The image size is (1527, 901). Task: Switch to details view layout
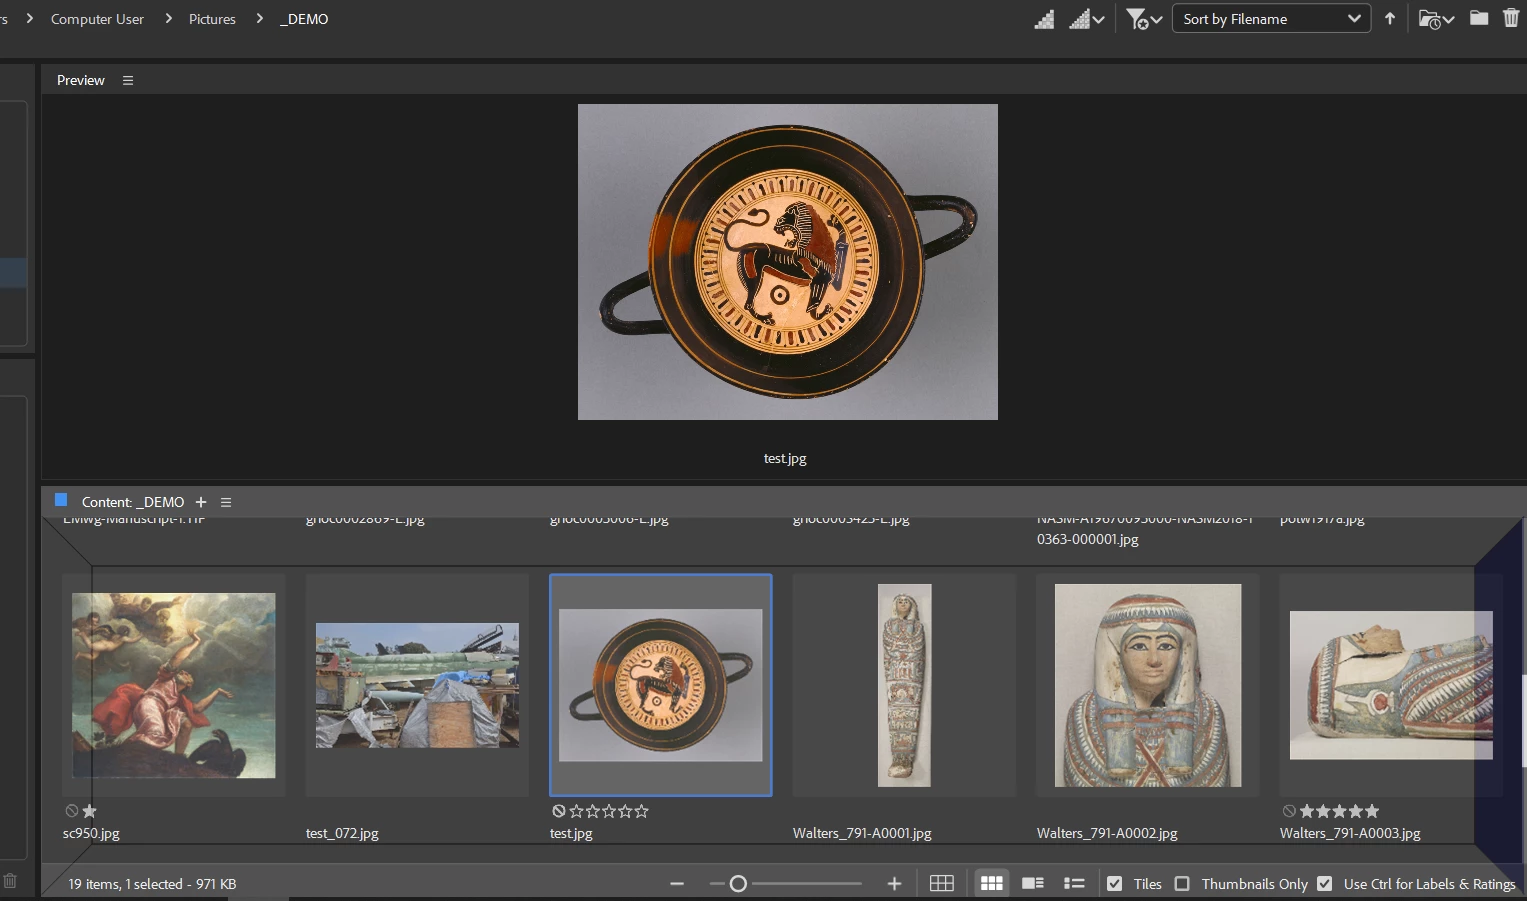(x=1033, y=884)
